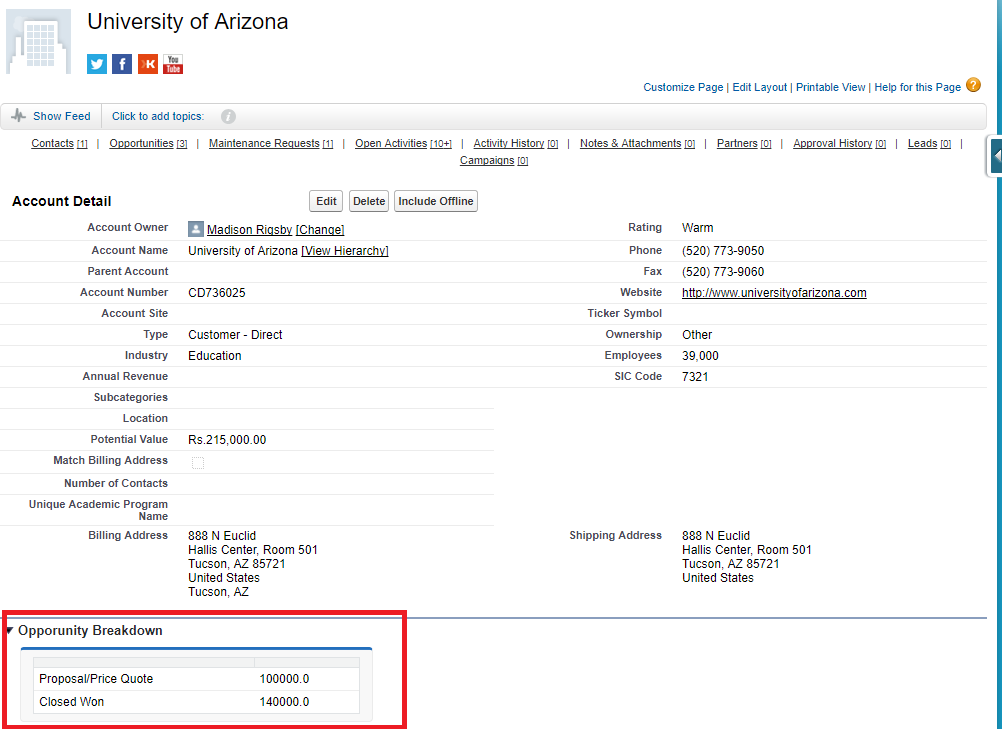Expand the collapsed sidebar arrow tab
The image size is (1002, 729).
995,155
